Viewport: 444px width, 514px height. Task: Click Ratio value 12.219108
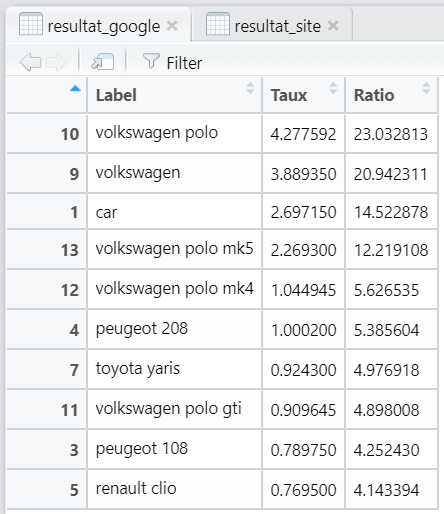[391, 250]
